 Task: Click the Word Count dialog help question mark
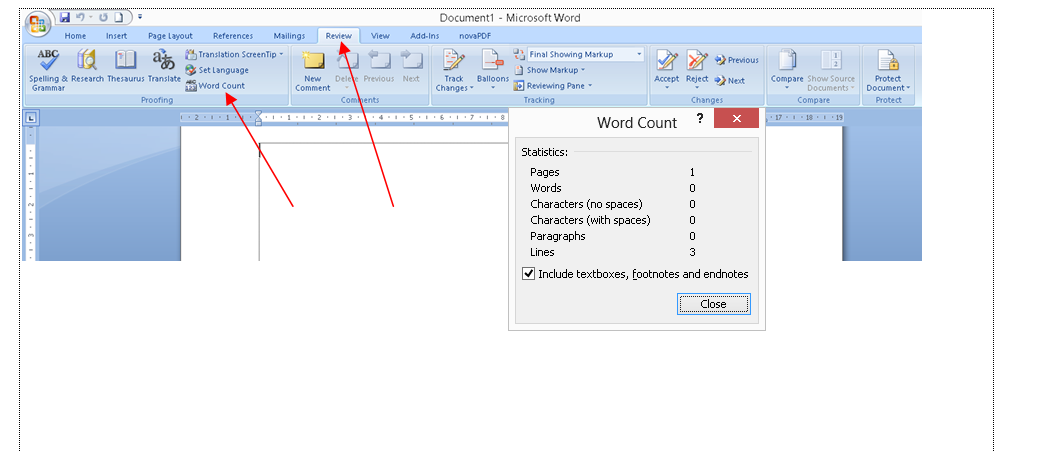coord(700,118)
